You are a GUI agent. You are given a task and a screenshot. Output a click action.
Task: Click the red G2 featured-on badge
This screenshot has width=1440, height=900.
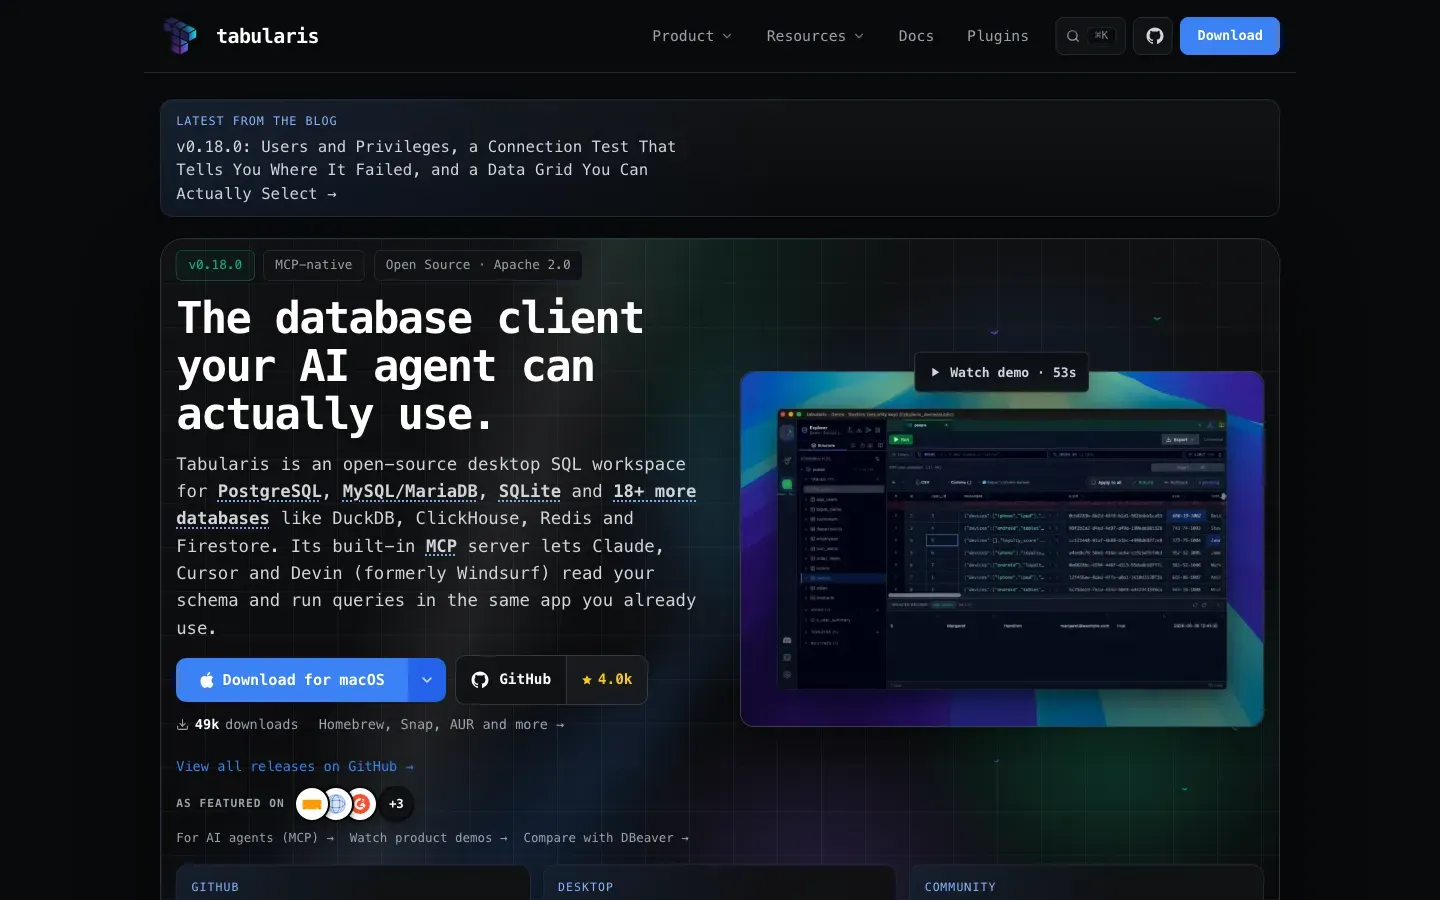[x=362, y=803]
